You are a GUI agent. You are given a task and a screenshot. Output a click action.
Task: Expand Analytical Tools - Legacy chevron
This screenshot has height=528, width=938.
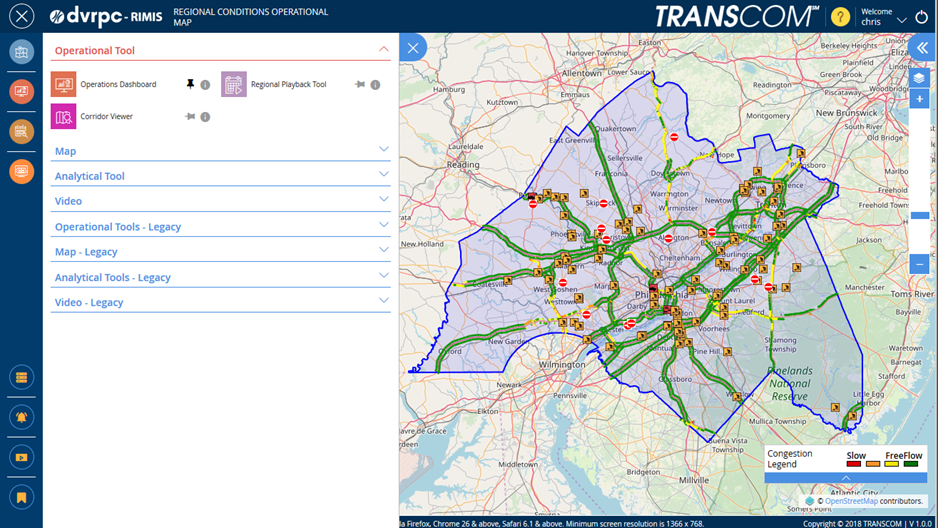click(x=384, y=276)
